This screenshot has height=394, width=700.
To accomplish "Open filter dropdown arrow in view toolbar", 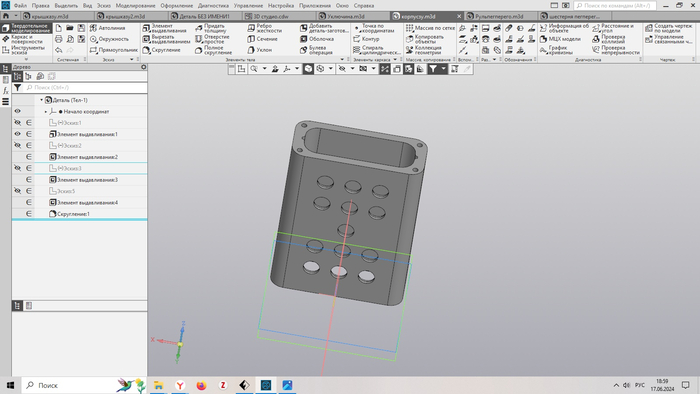I will coord(443,69).
